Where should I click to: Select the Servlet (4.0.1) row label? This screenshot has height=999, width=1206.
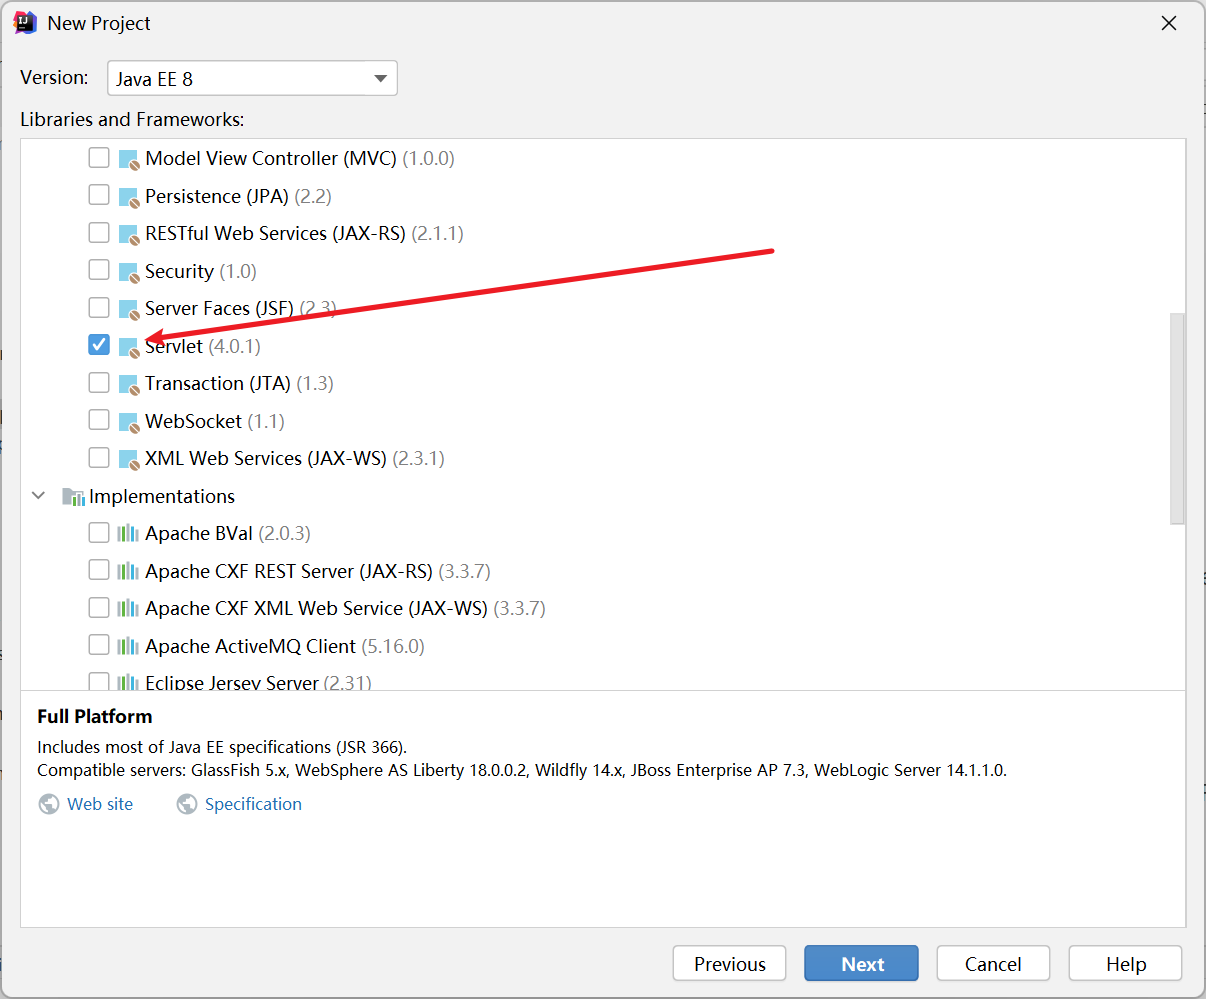(203, 346)
